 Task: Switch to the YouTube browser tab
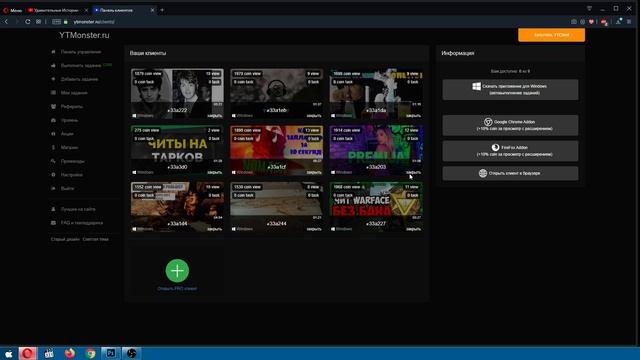(x=56, y=10)
